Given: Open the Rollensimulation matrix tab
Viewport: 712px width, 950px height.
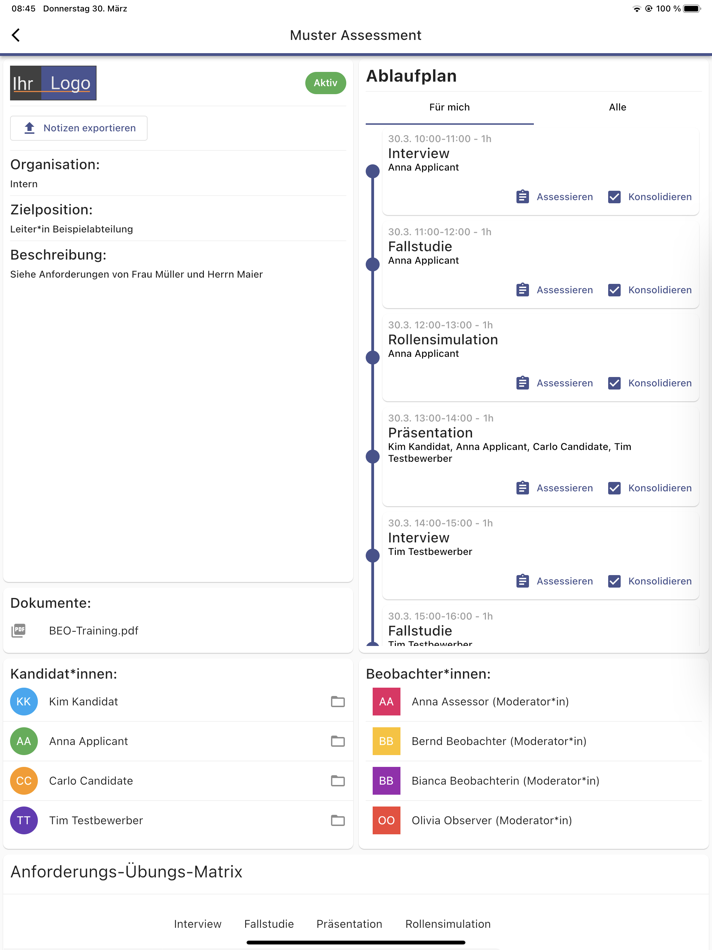Looking at the screenshot, I should (x=447, y=924).
